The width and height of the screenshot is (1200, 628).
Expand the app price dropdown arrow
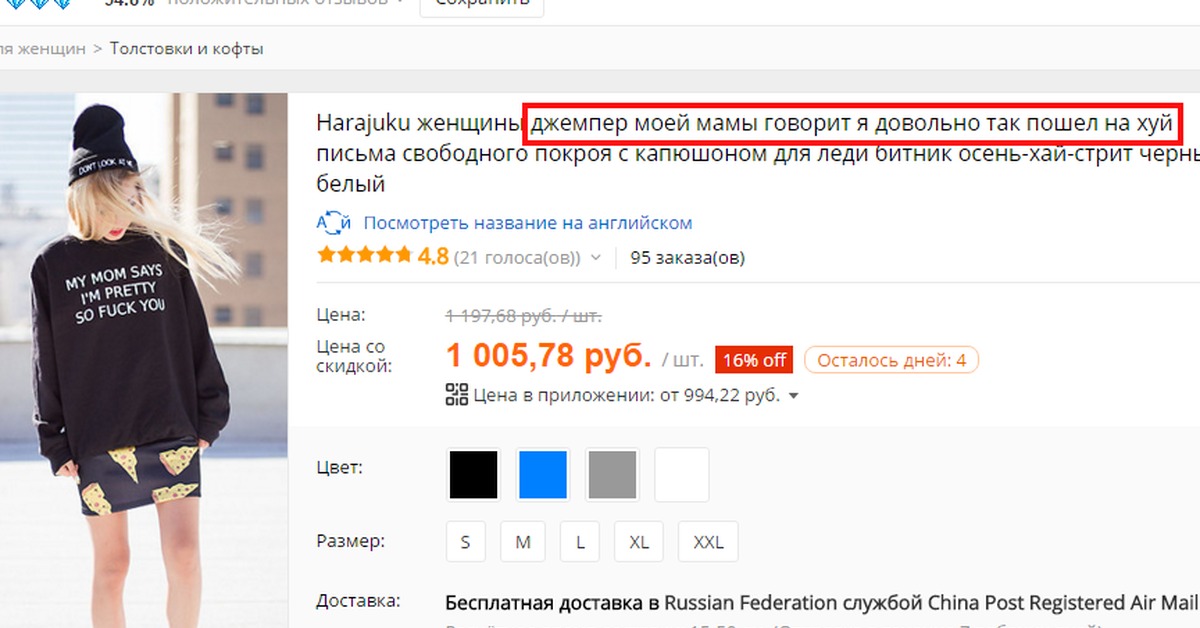[794, 397]
